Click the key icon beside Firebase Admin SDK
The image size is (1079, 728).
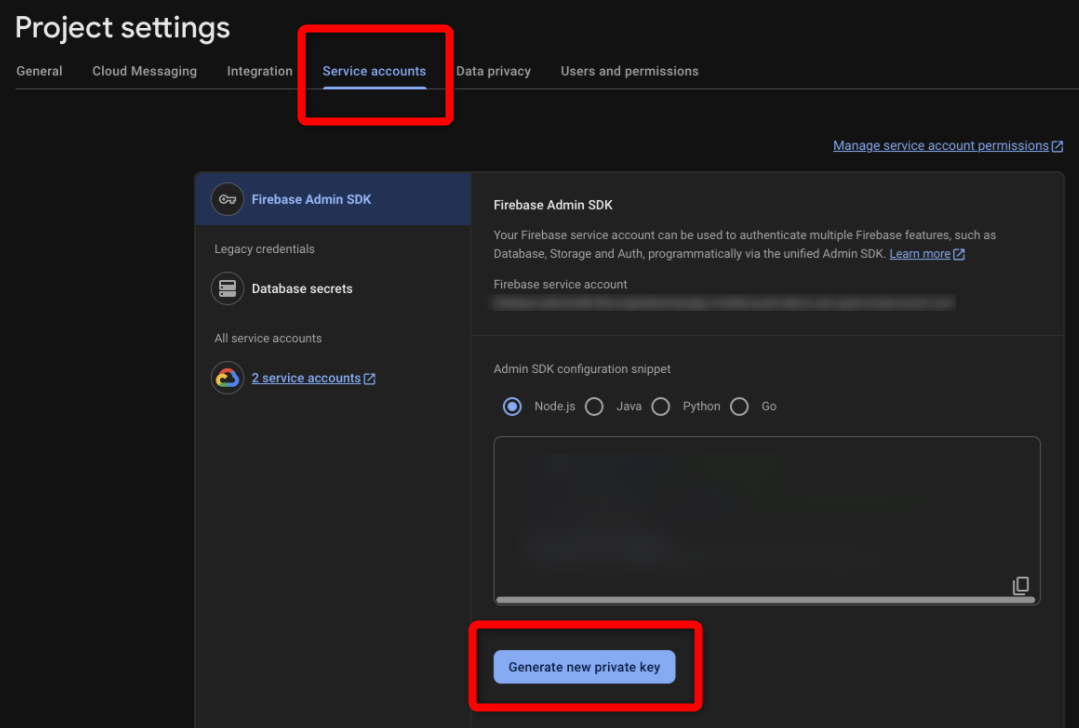(227, 200)
